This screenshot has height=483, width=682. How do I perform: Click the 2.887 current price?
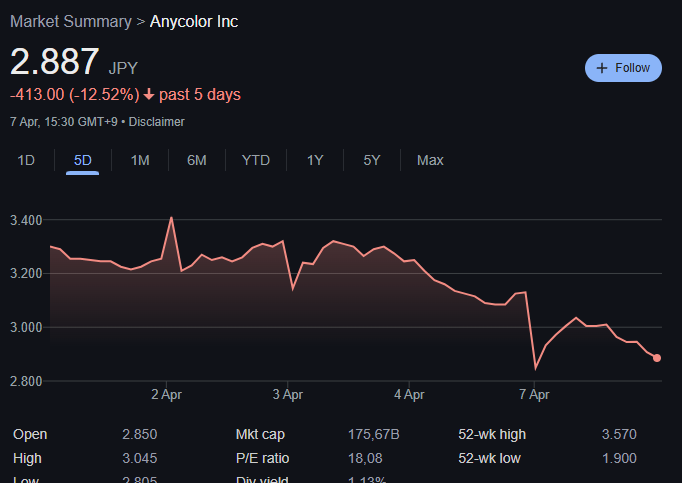point(55,61)
